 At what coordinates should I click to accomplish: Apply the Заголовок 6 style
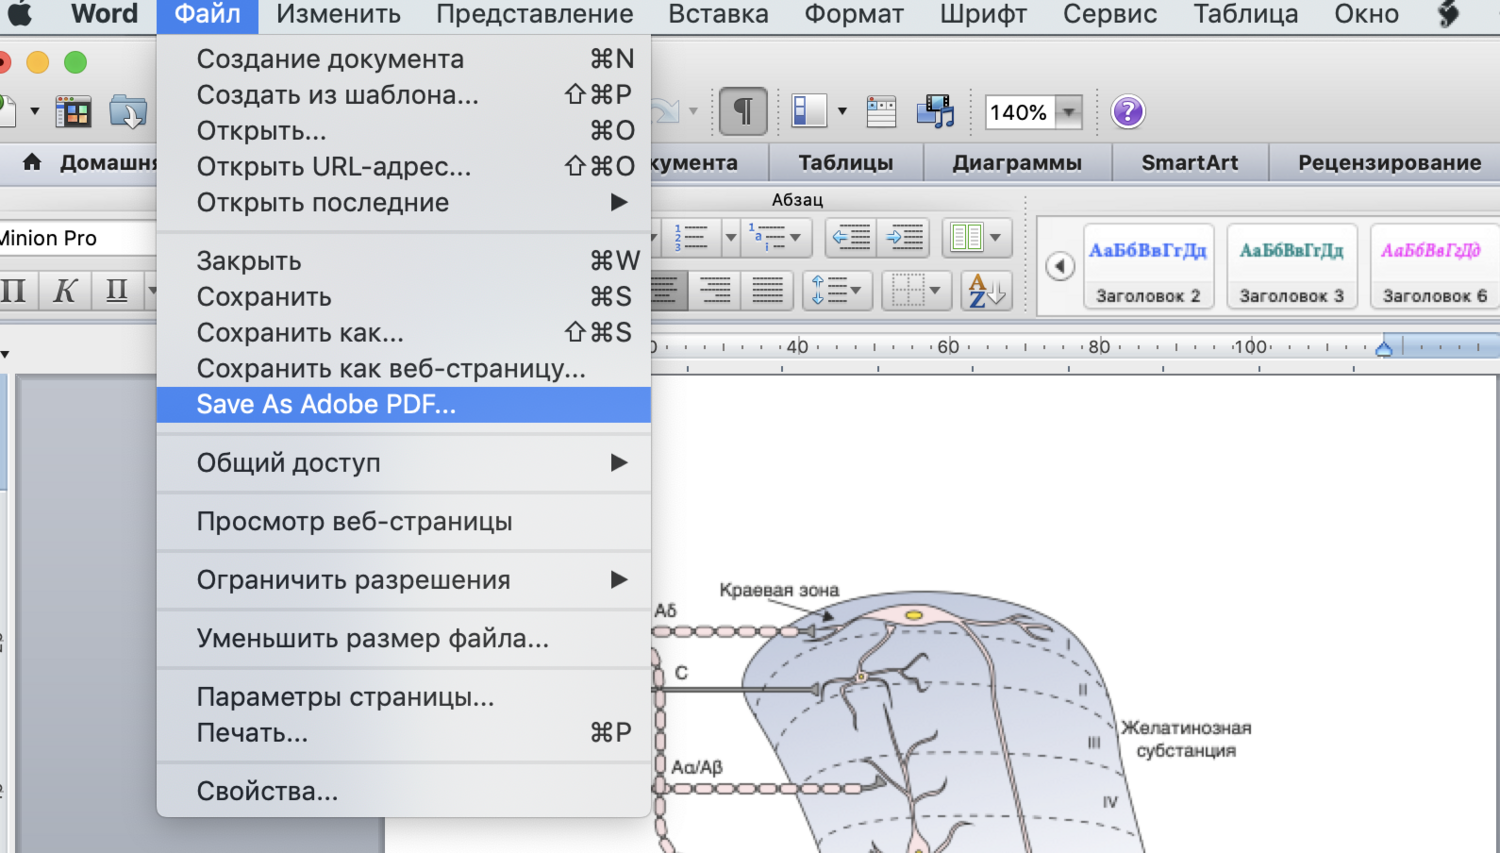click(1434, 266)
